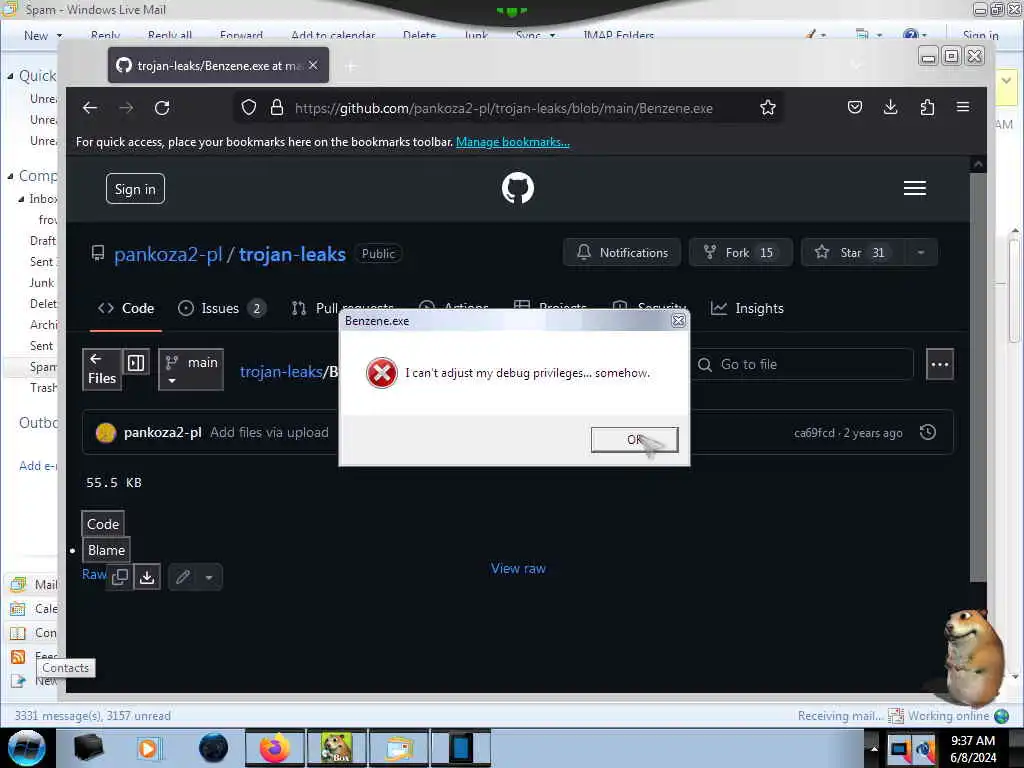Viewport: 1024px width, 768px height.
Task: Download the raw Benzene.exe file
Action: point(148,577)
